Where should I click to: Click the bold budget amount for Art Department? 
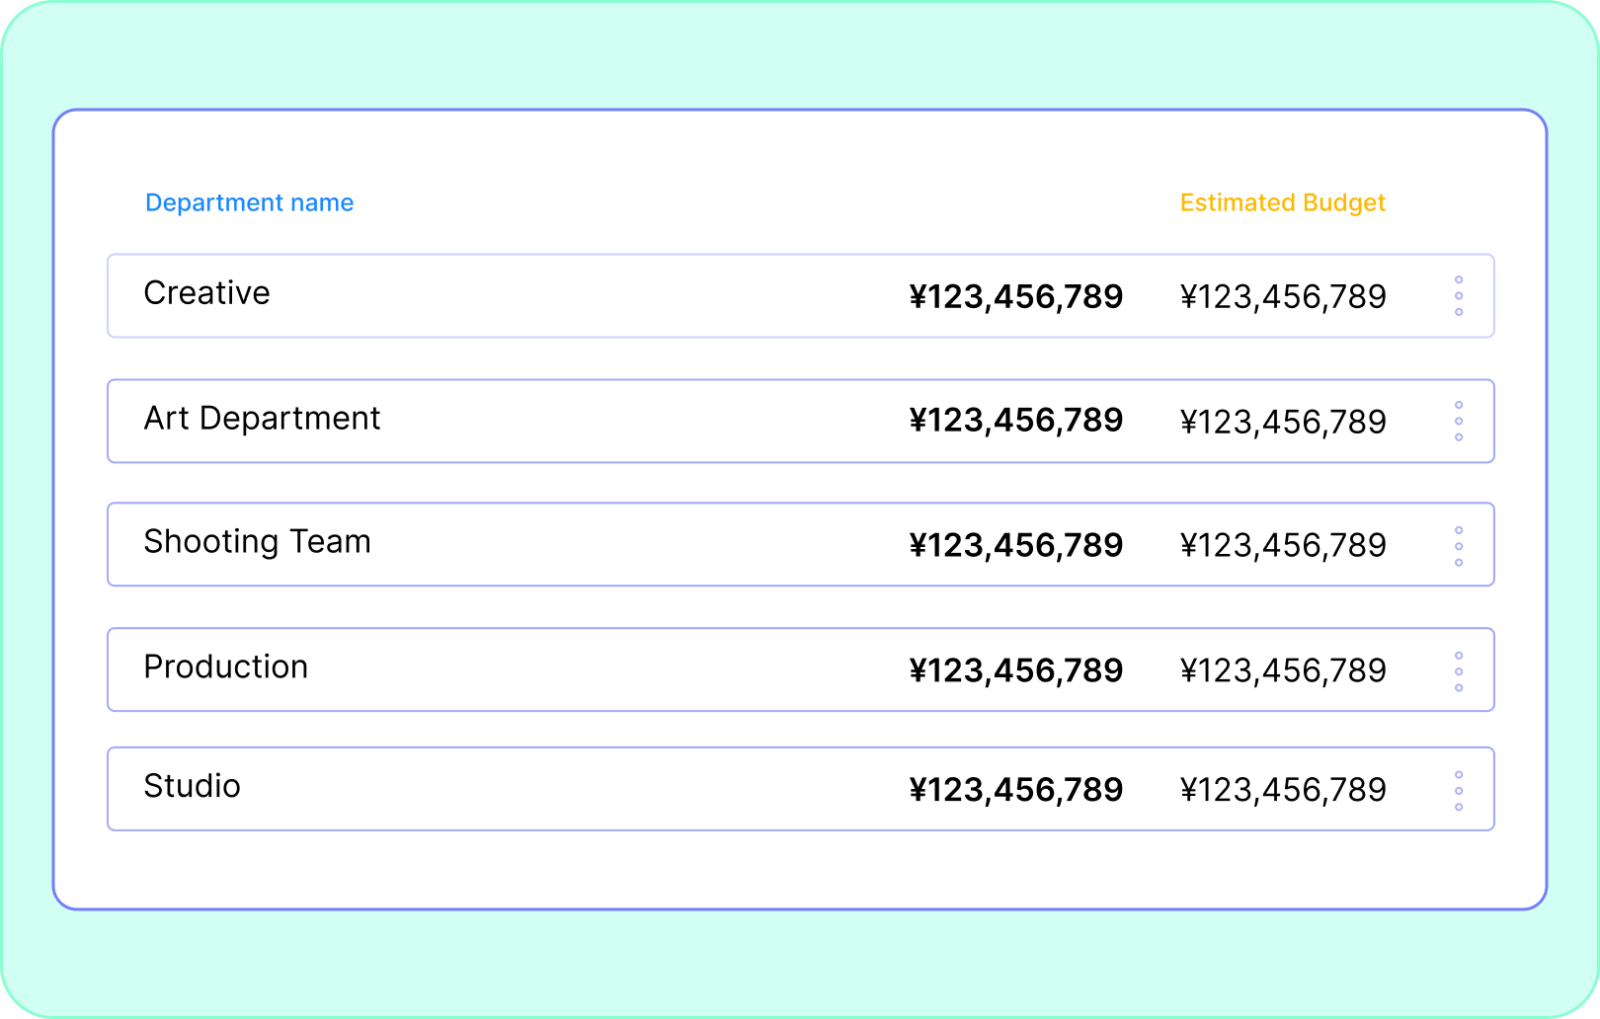pyautogui.click(x=1015, y=421)
